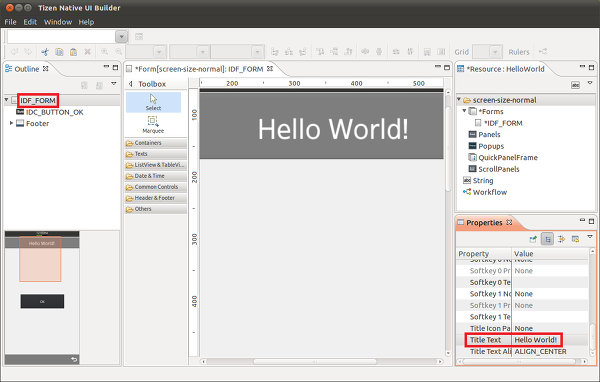Click the Undo arrow icon in toolbar

pos(15,52)
